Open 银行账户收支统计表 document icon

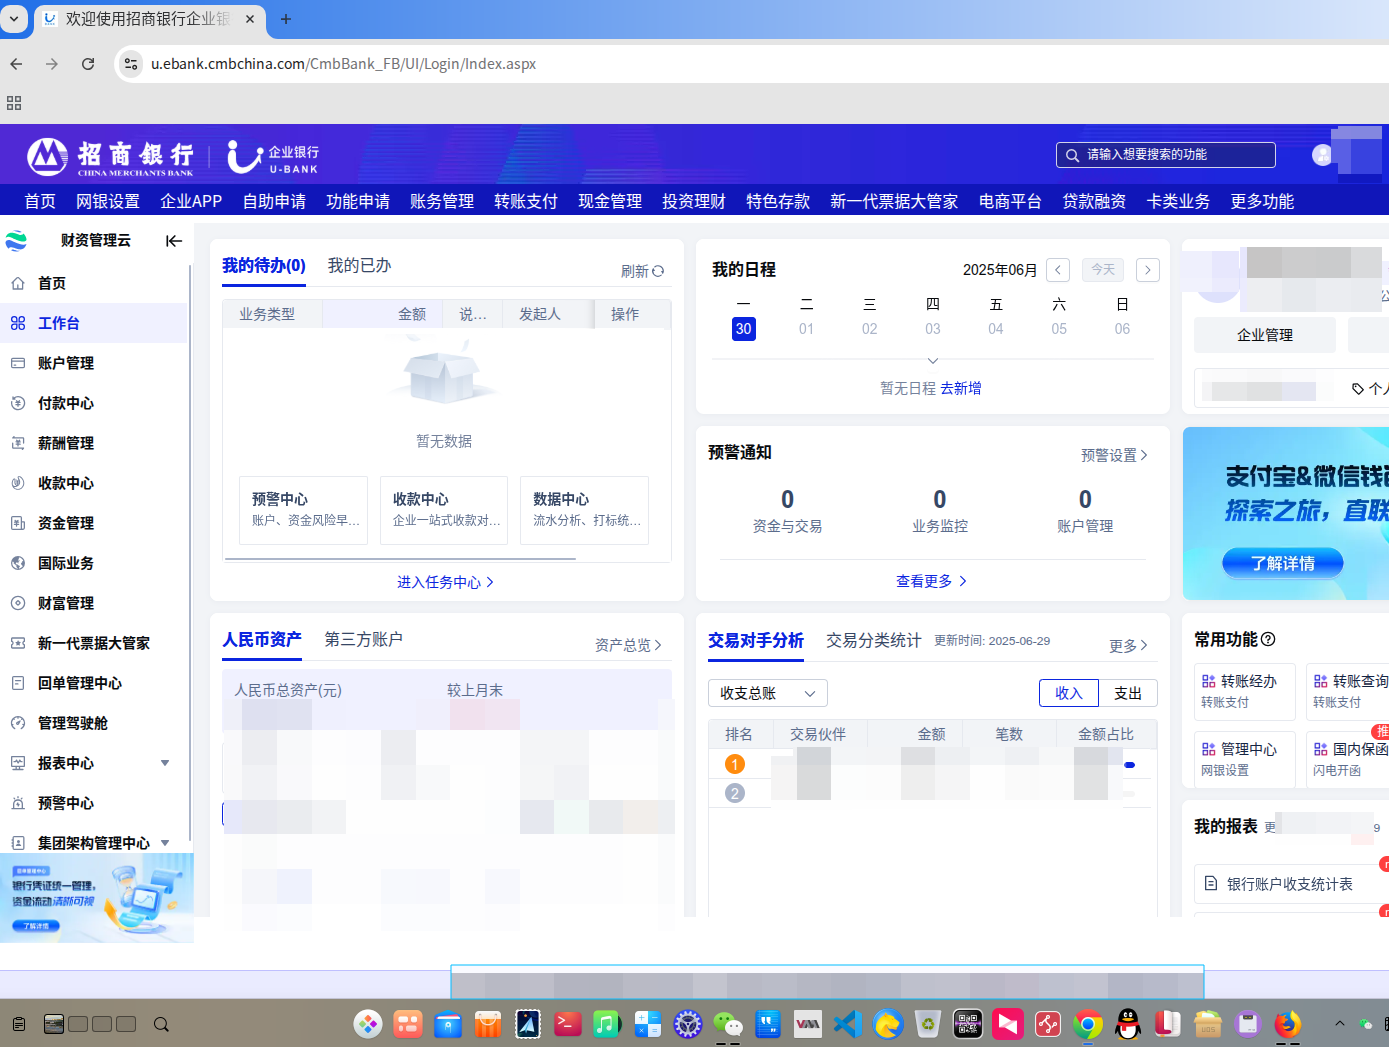(1211, 884)
